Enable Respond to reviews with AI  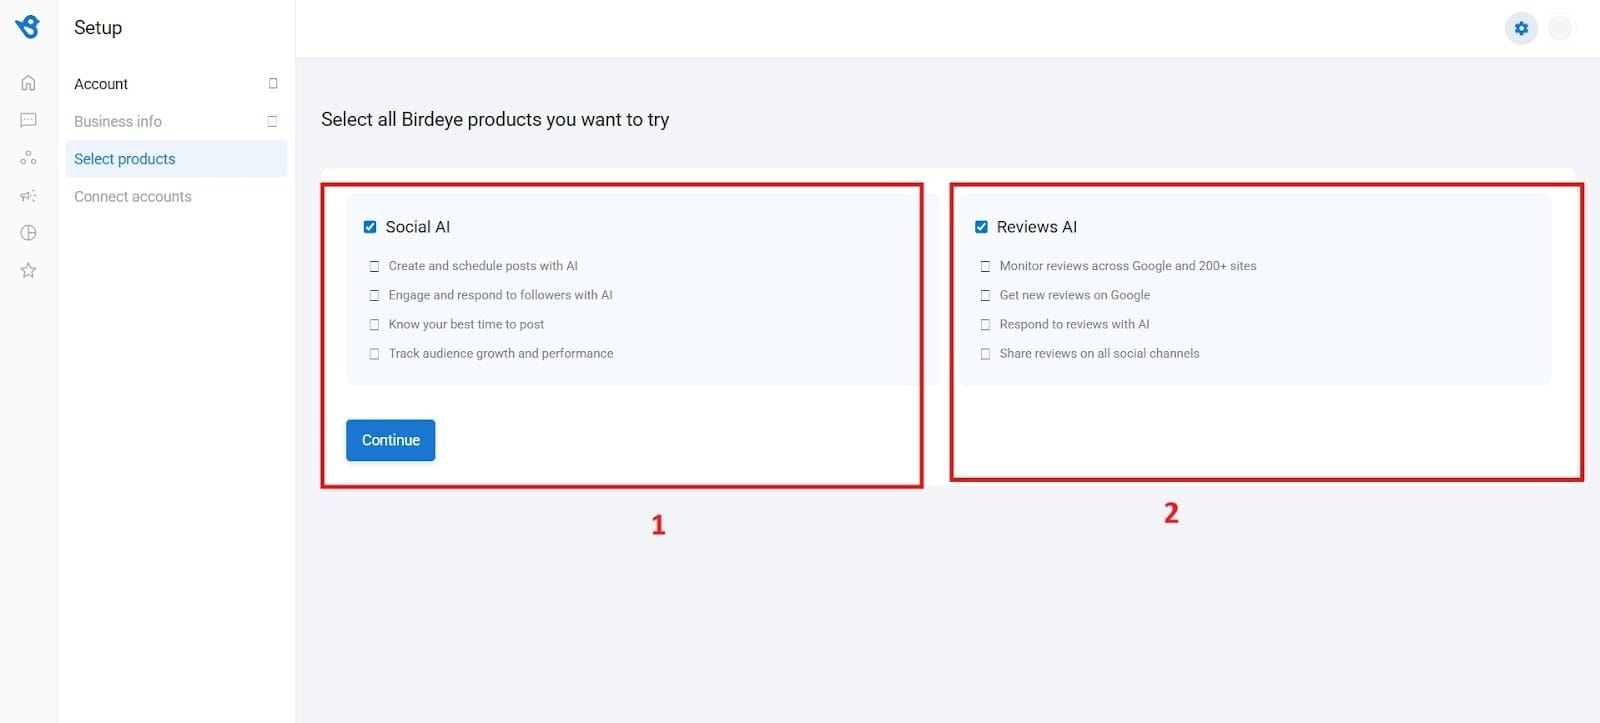[986, 323]
